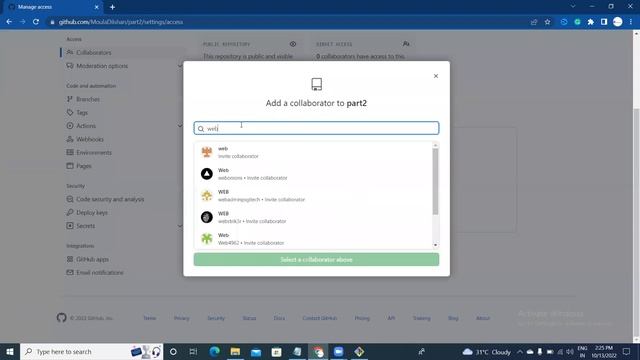Viewport: 640px width, 360px height.
Task: Open the Windows Start menu
Action: [10, 351]
